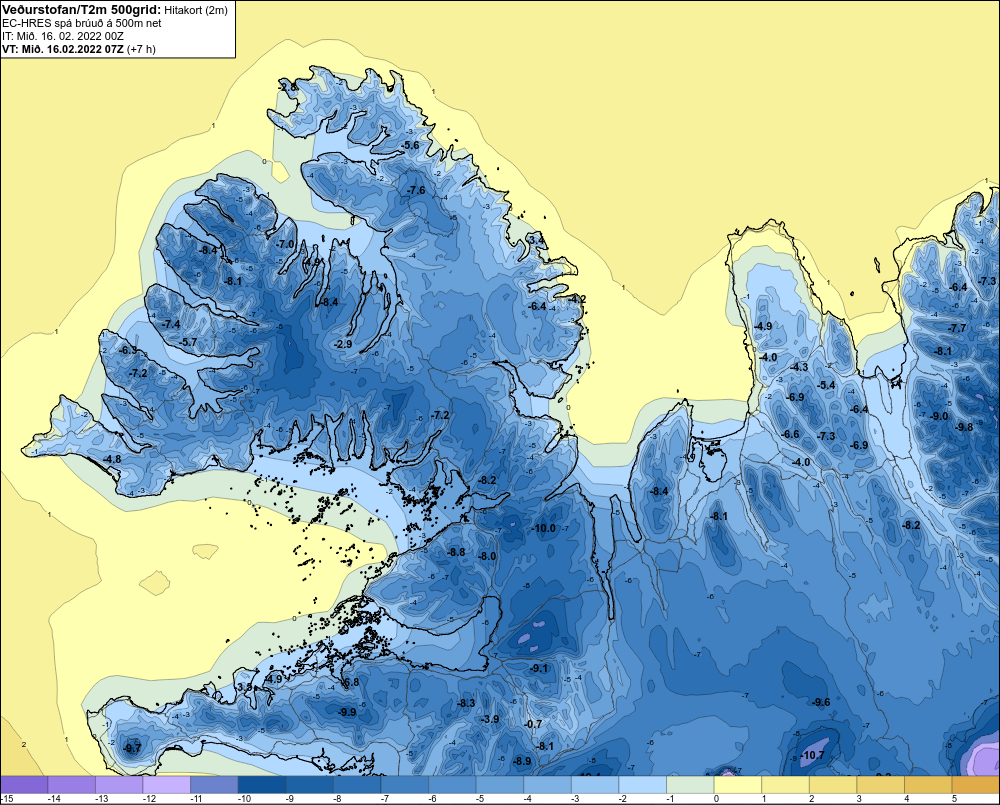Click the -5.7 temperature label
The height and width of the screenshot is (805, 1000).
pyautogui.click(x=189, y=343)
